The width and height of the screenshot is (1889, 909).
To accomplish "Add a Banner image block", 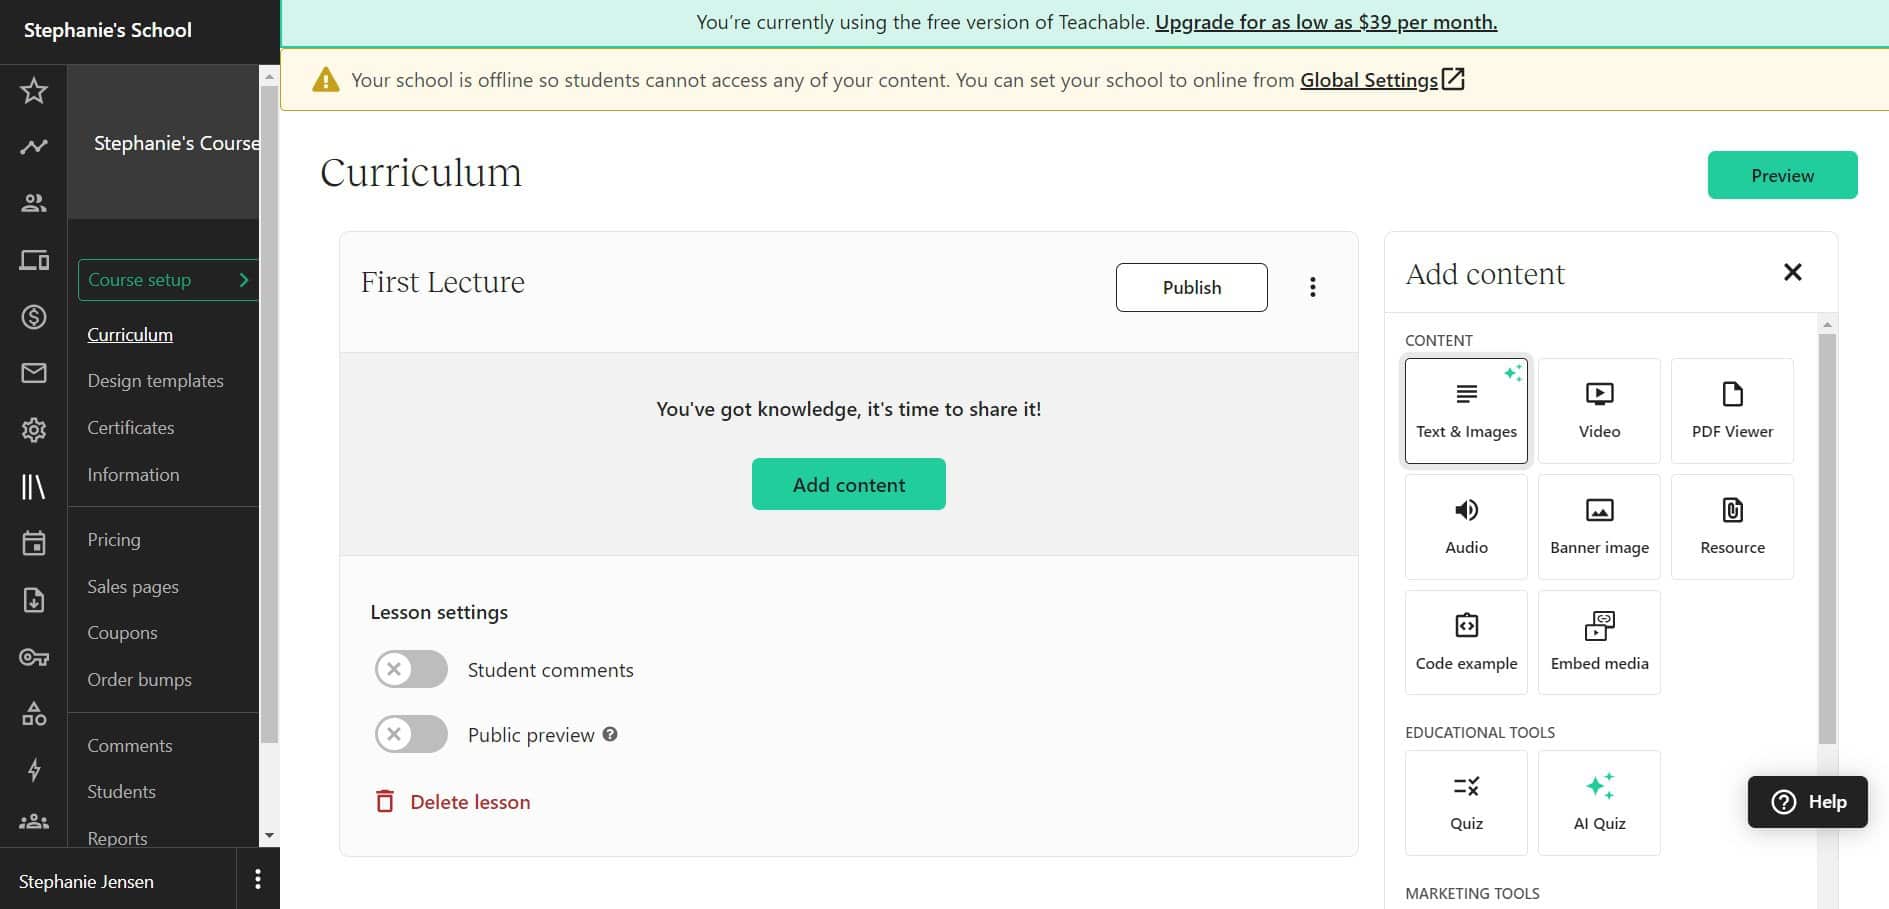I will 1599,527.
